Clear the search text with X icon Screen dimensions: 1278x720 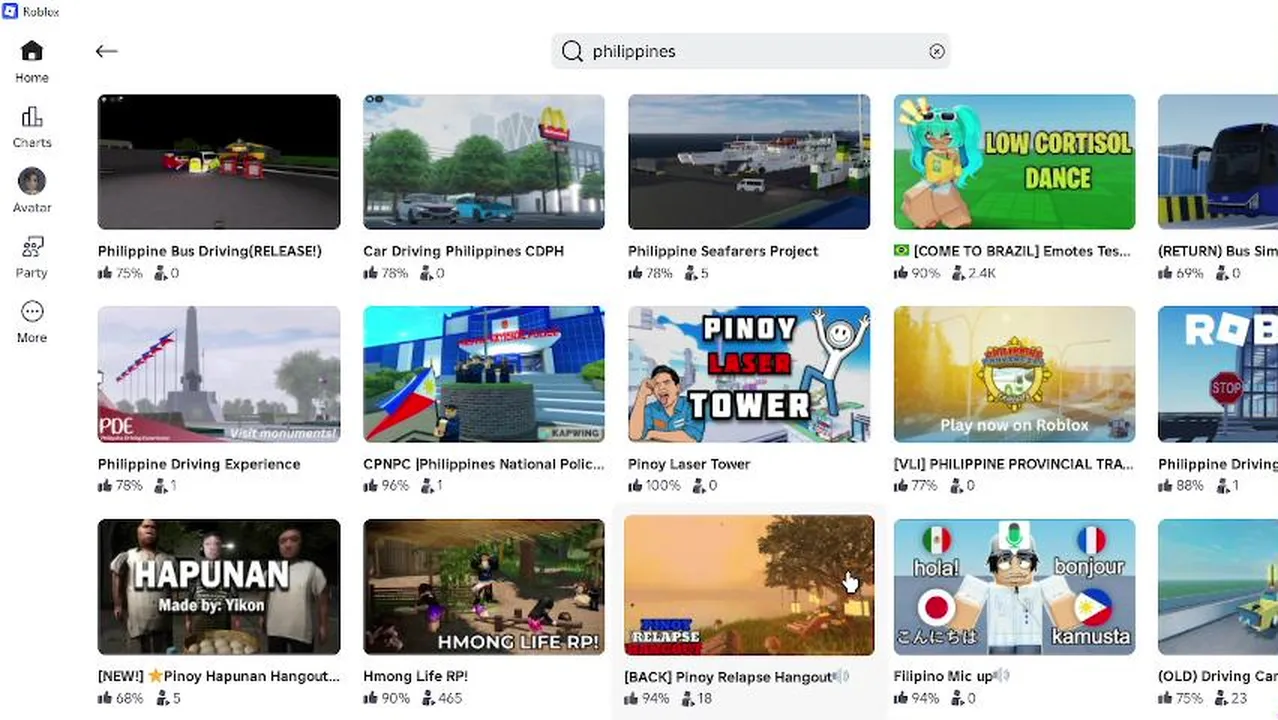pyautogui.click(x=936, y=51)
